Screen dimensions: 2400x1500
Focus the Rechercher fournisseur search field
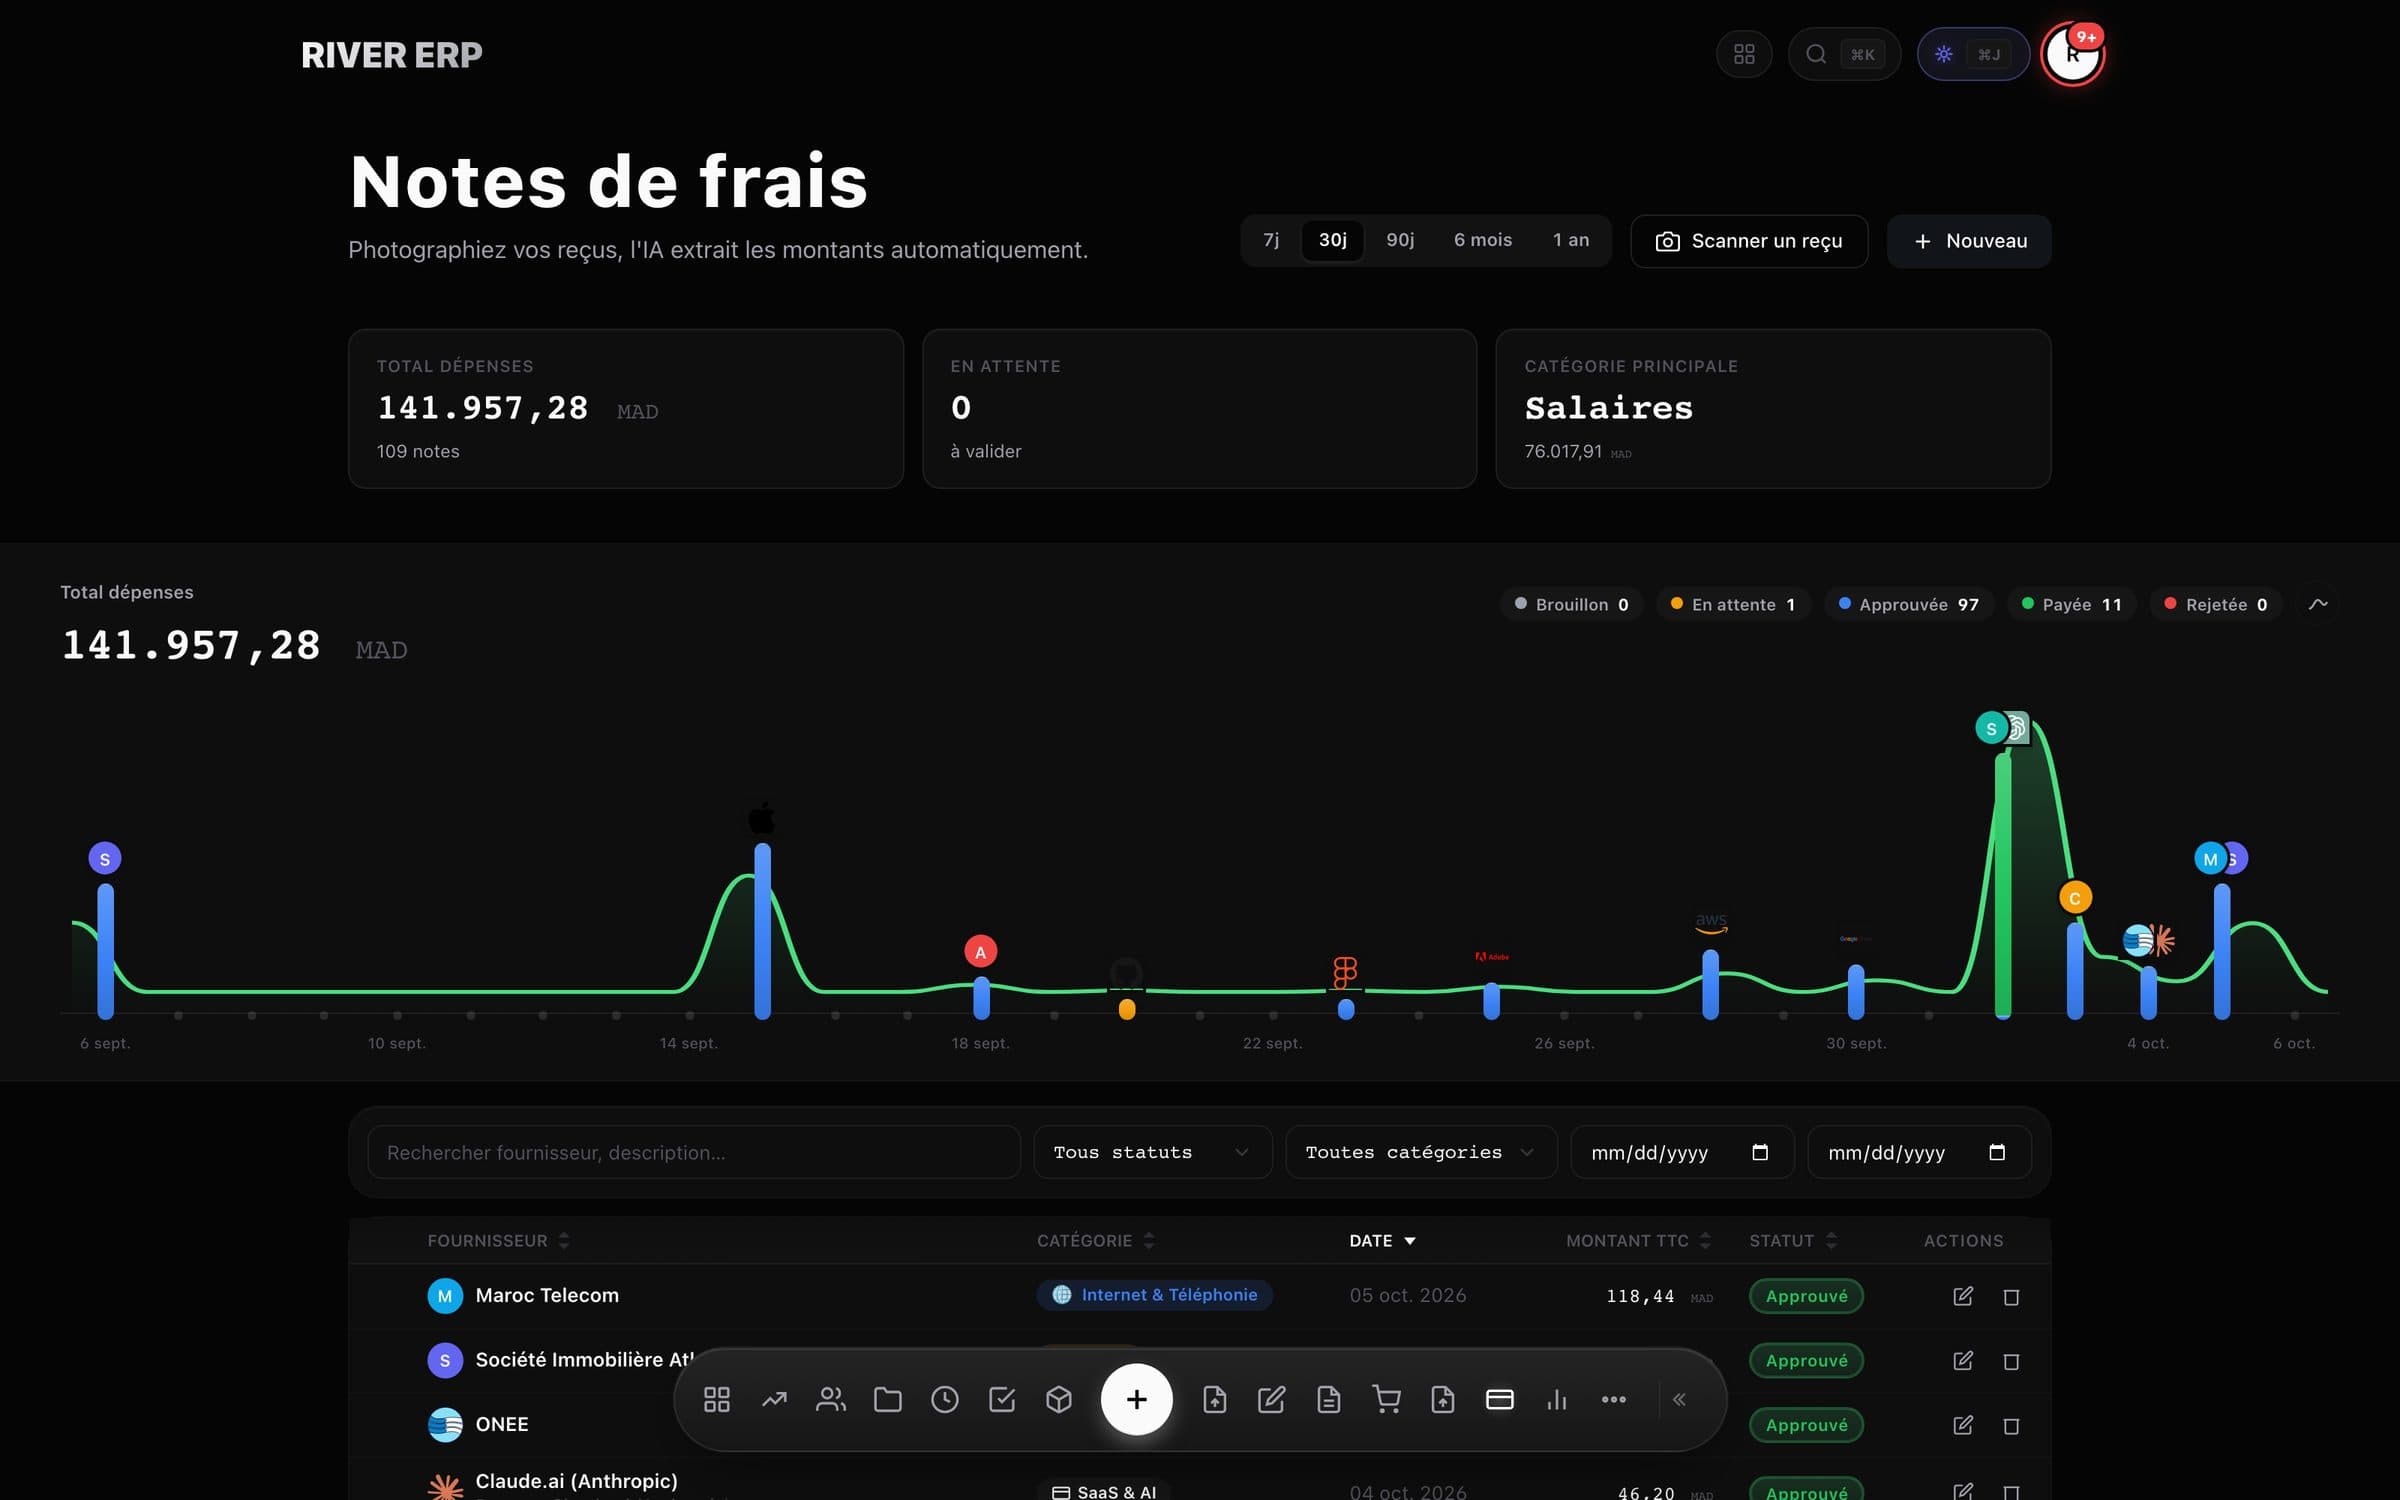(694, 1152)
